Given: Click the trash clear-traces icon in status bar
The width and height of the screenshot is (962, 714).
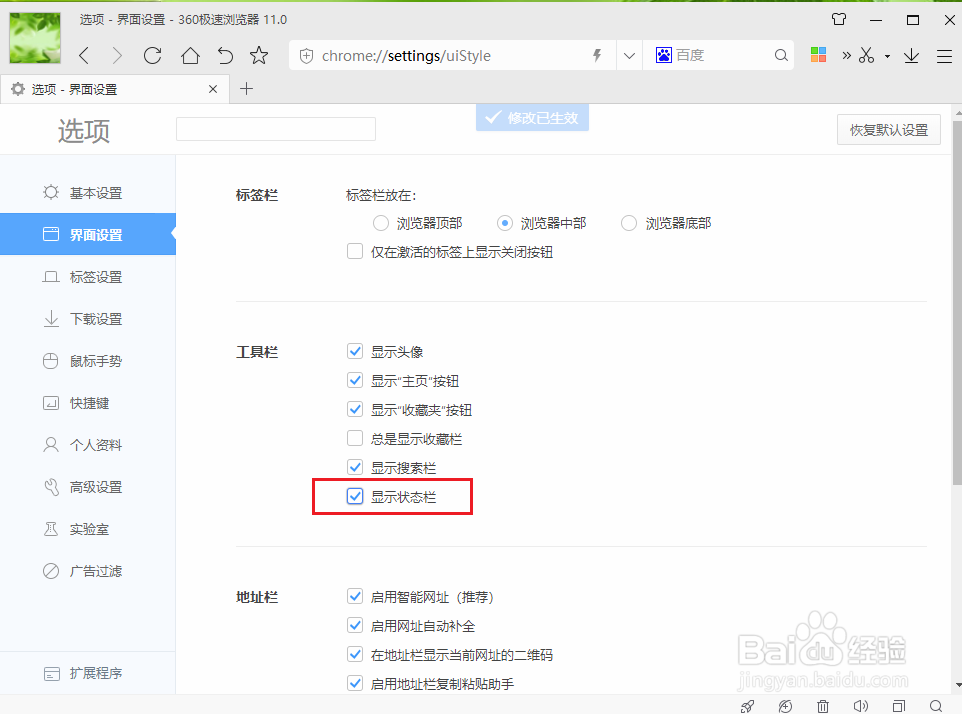Looking at the screenshot, I should pos(823,705).
